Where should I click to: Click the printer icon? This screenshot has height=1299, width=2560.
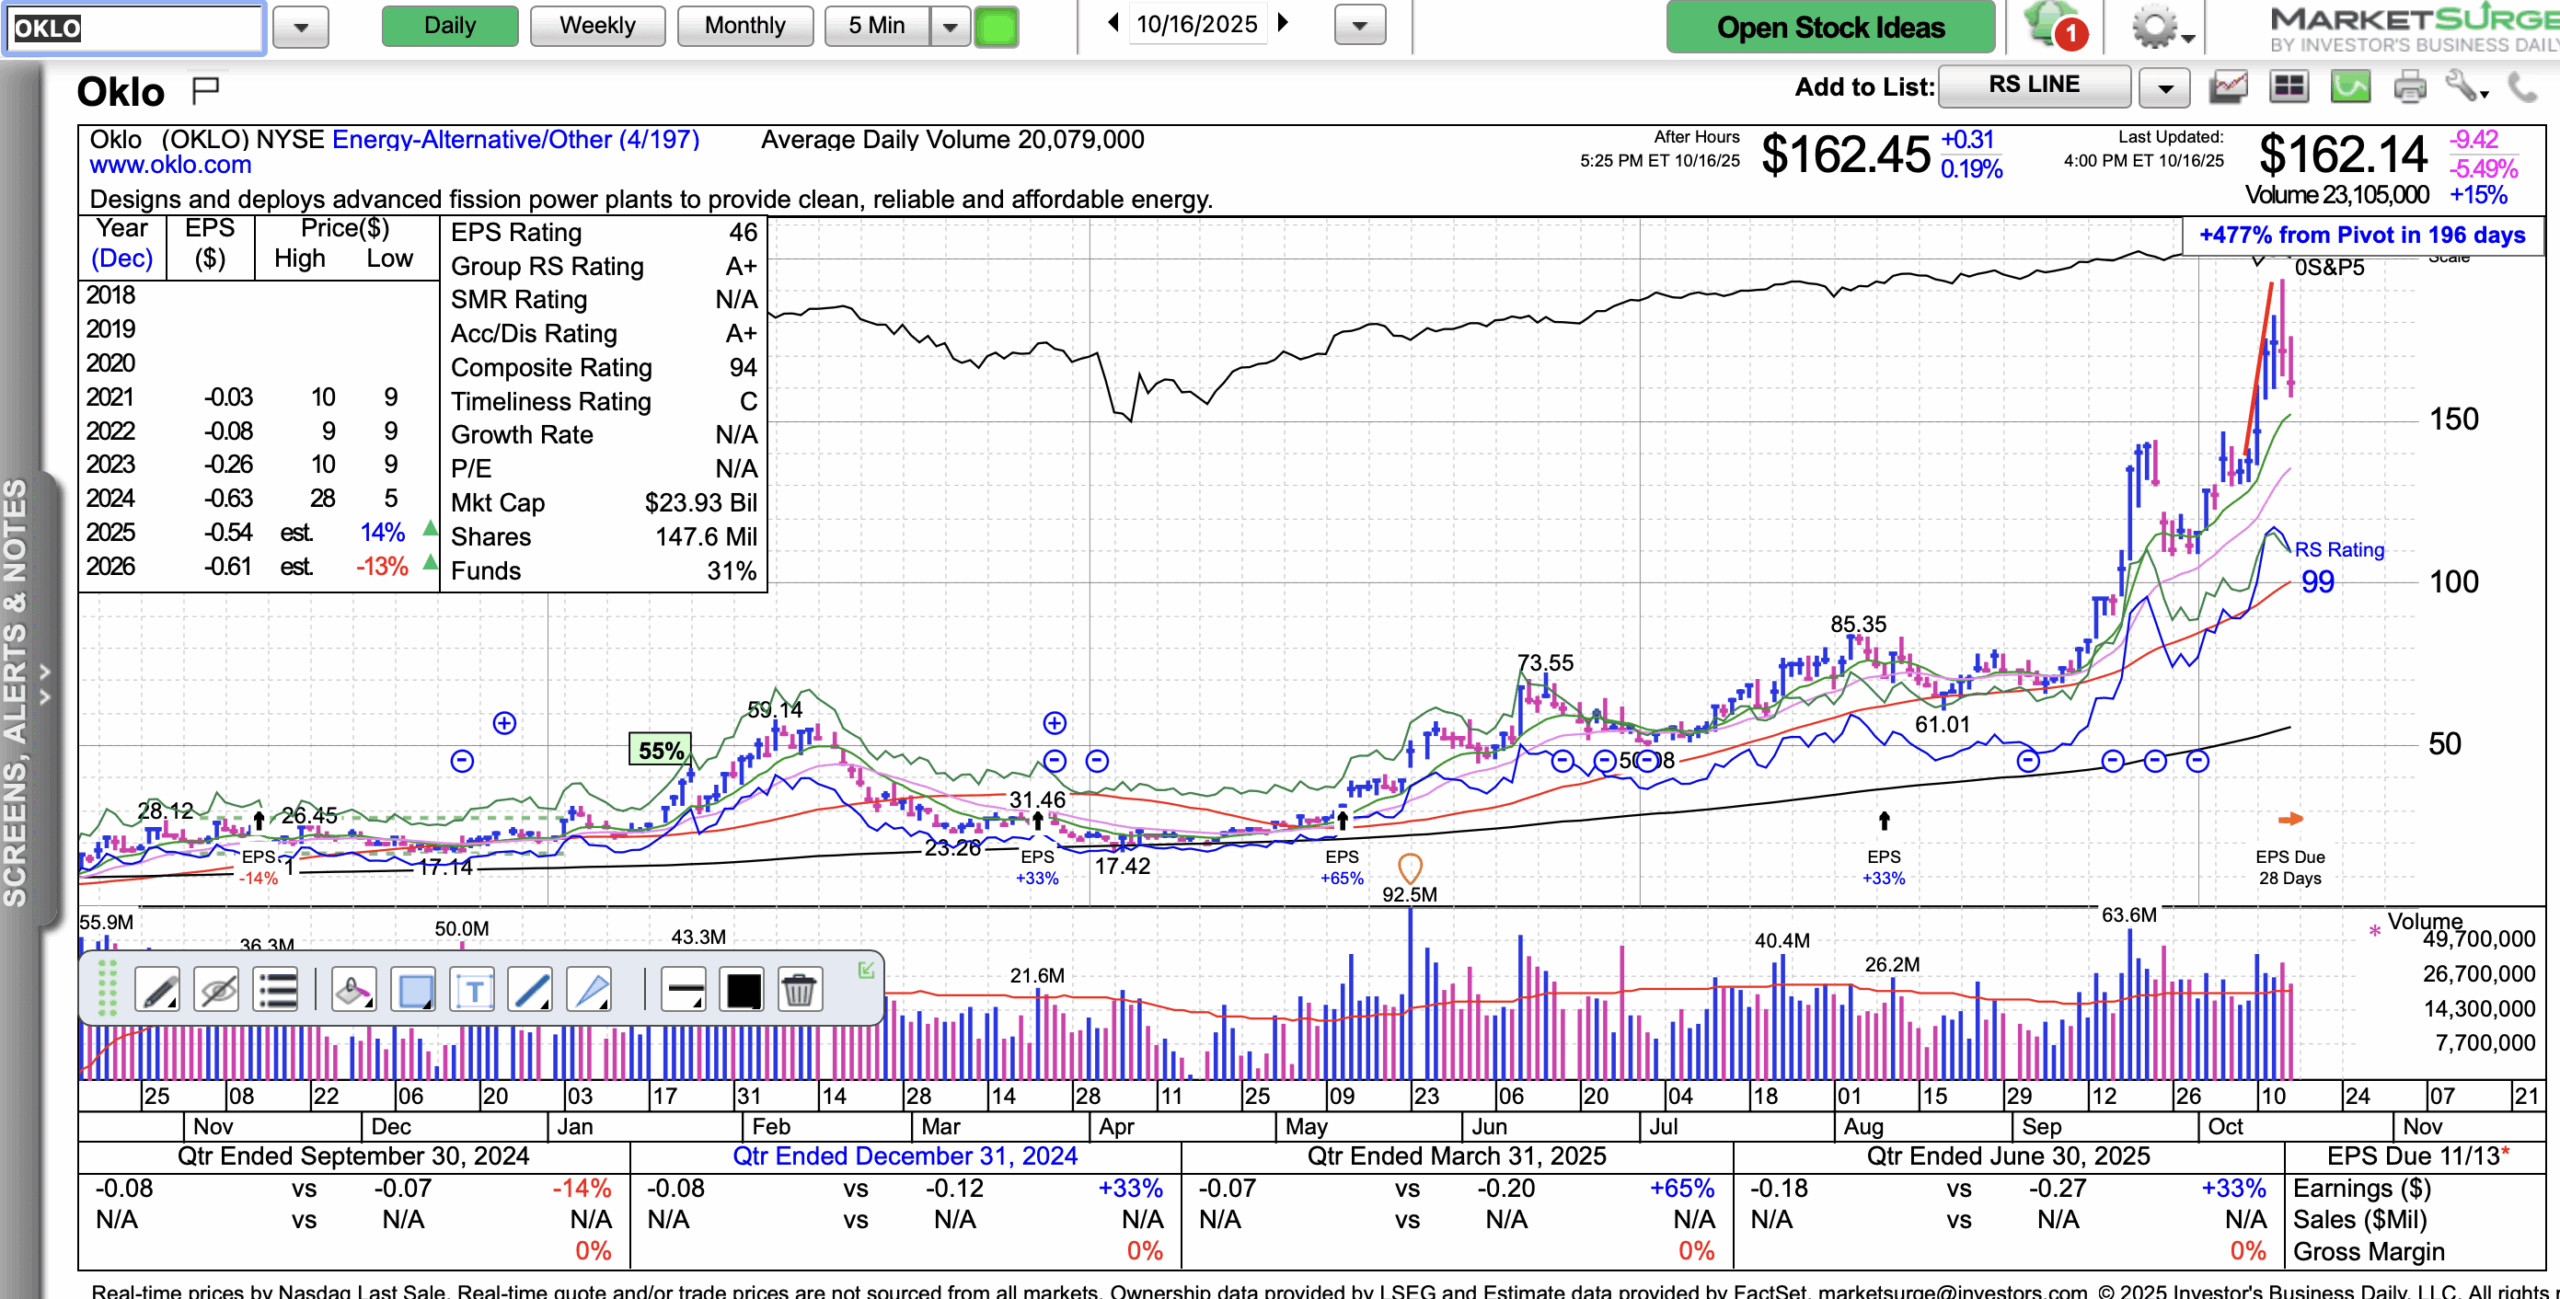click(x=2410, y=87)
